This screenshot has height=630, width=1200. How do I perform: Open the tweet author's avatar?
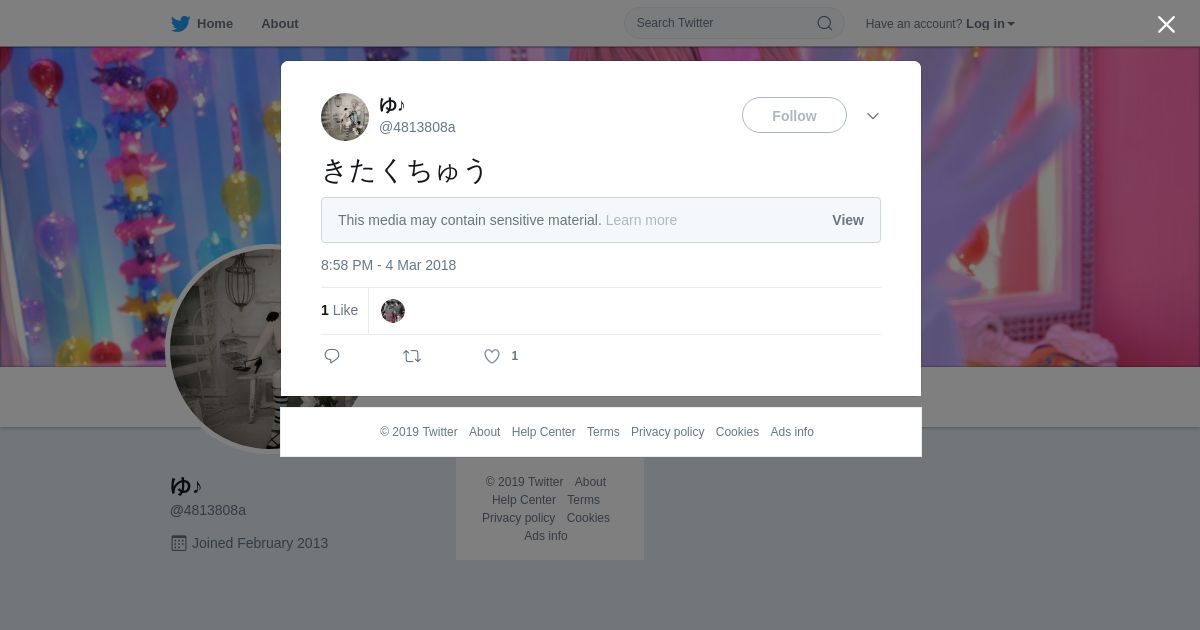(x=345, y=117)
